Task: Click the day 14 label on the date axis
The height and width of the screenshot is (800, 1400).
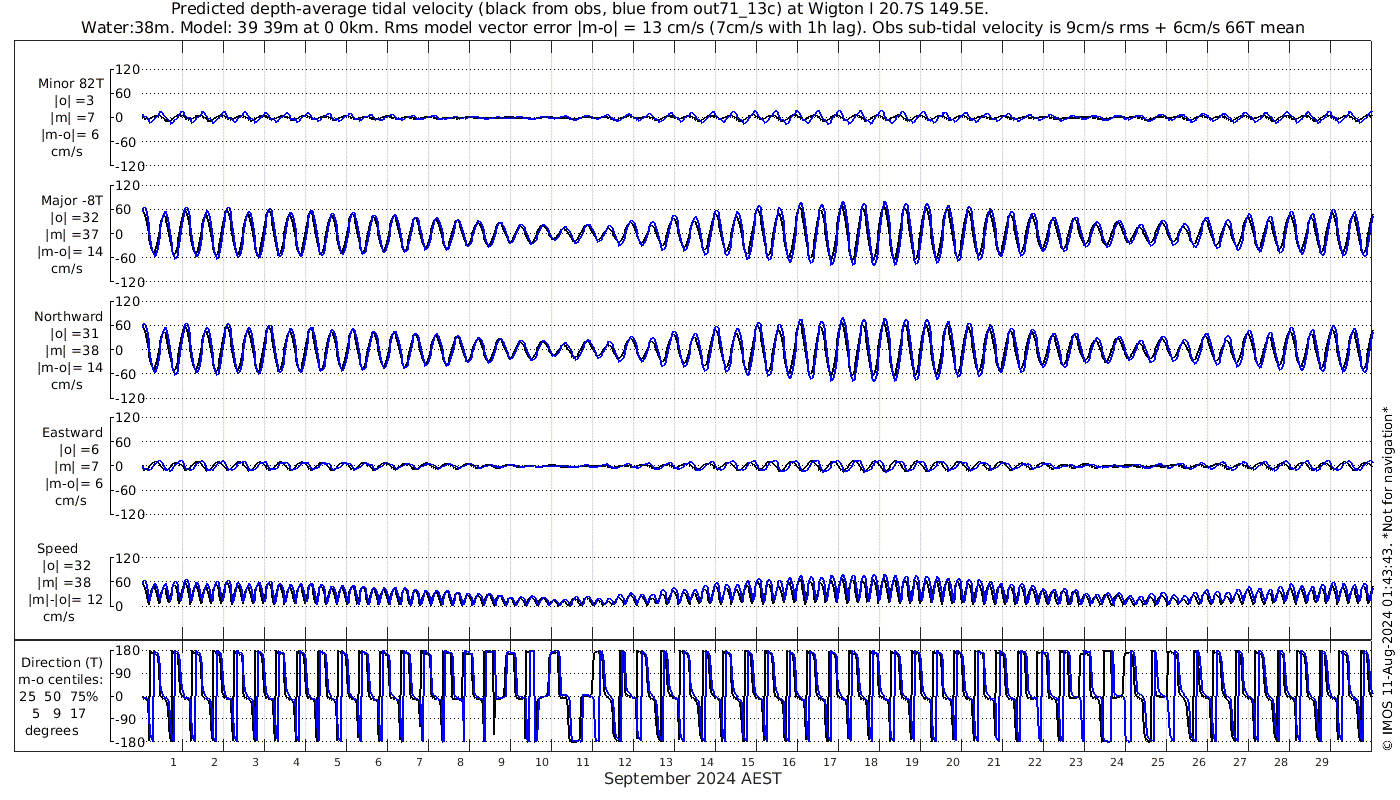Action: point(706,762)
